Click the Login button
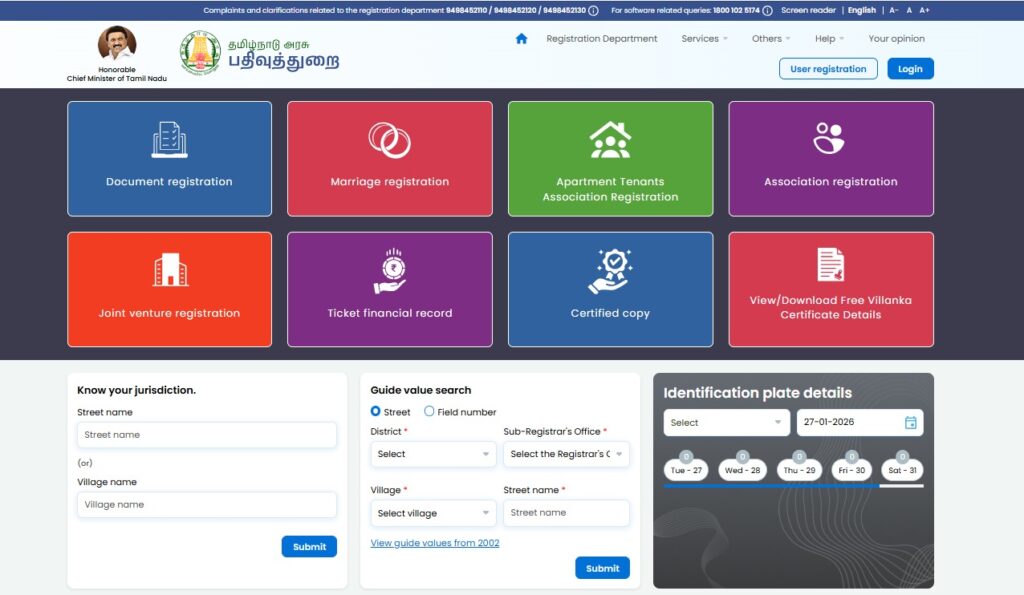 click(x=909, y=68)
